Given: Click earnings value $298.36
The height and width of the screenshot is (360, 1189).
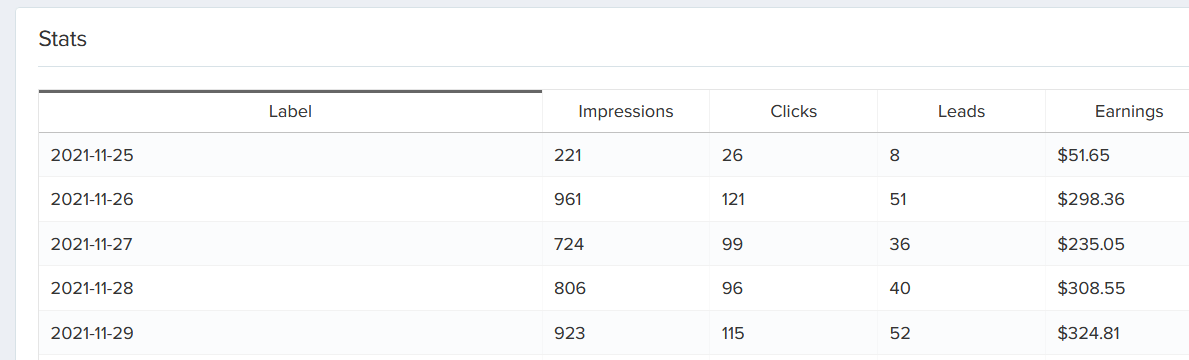Looking at the screenshot, I should (1090, 199).
